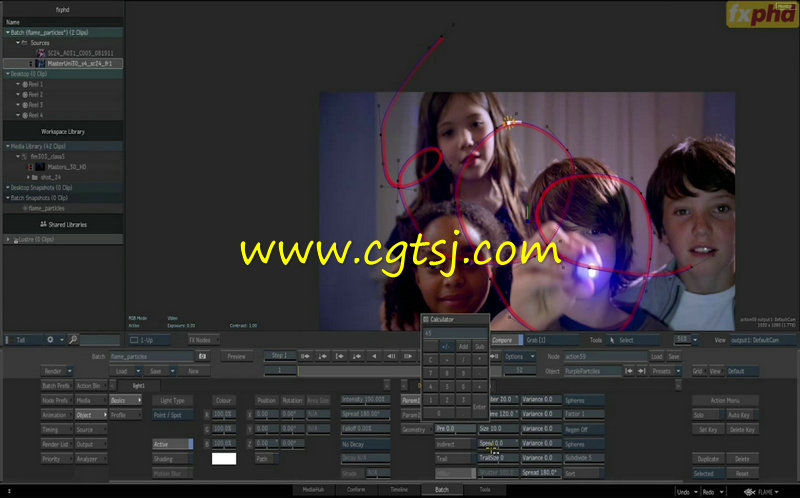
Task: Click the Intensity 100.00% slider field
Action: (x=366, y=400)
